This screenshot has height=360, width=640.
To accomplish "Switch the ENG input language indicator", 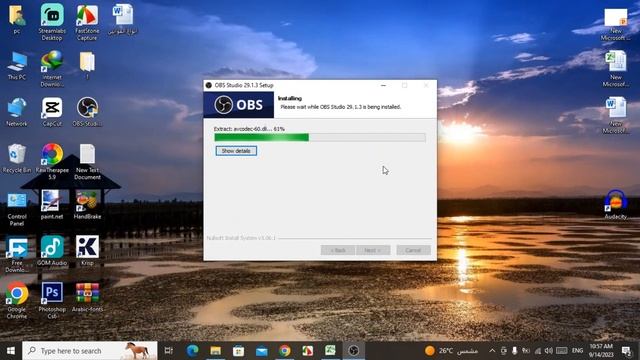I will [577, 351].
